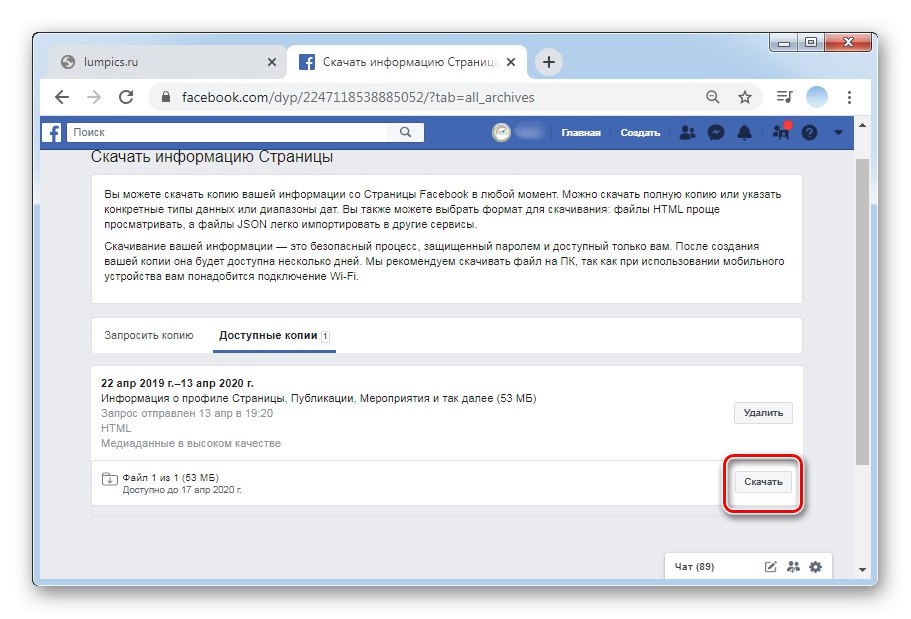Screen dimensions: 911x619
Task: Click the search magnifier in Facebook bar
Action: click(x=406, y=133)
